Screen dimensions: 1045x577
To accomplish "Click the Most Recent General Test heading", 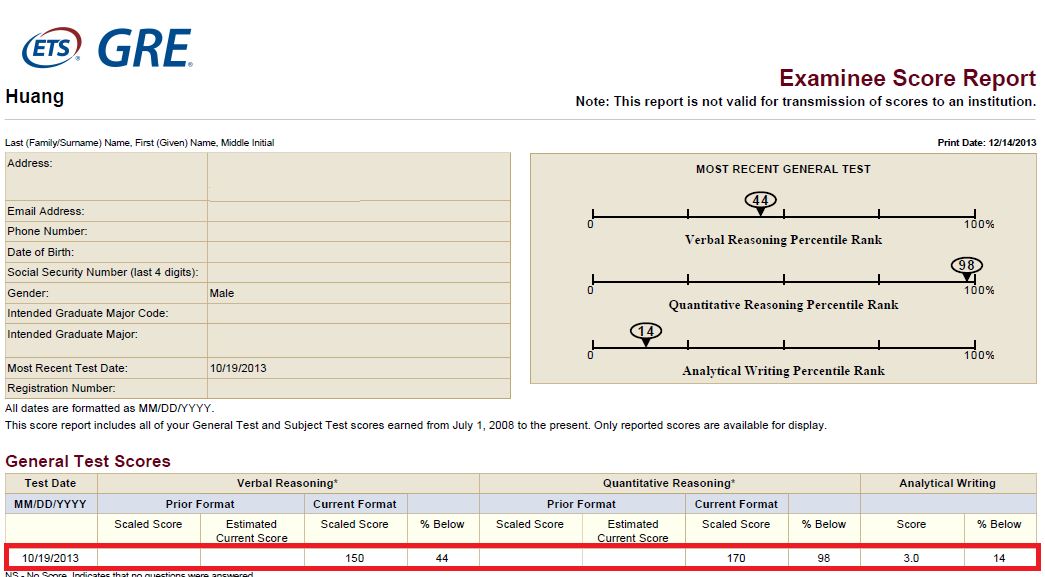I will click(x=783, y=169).
